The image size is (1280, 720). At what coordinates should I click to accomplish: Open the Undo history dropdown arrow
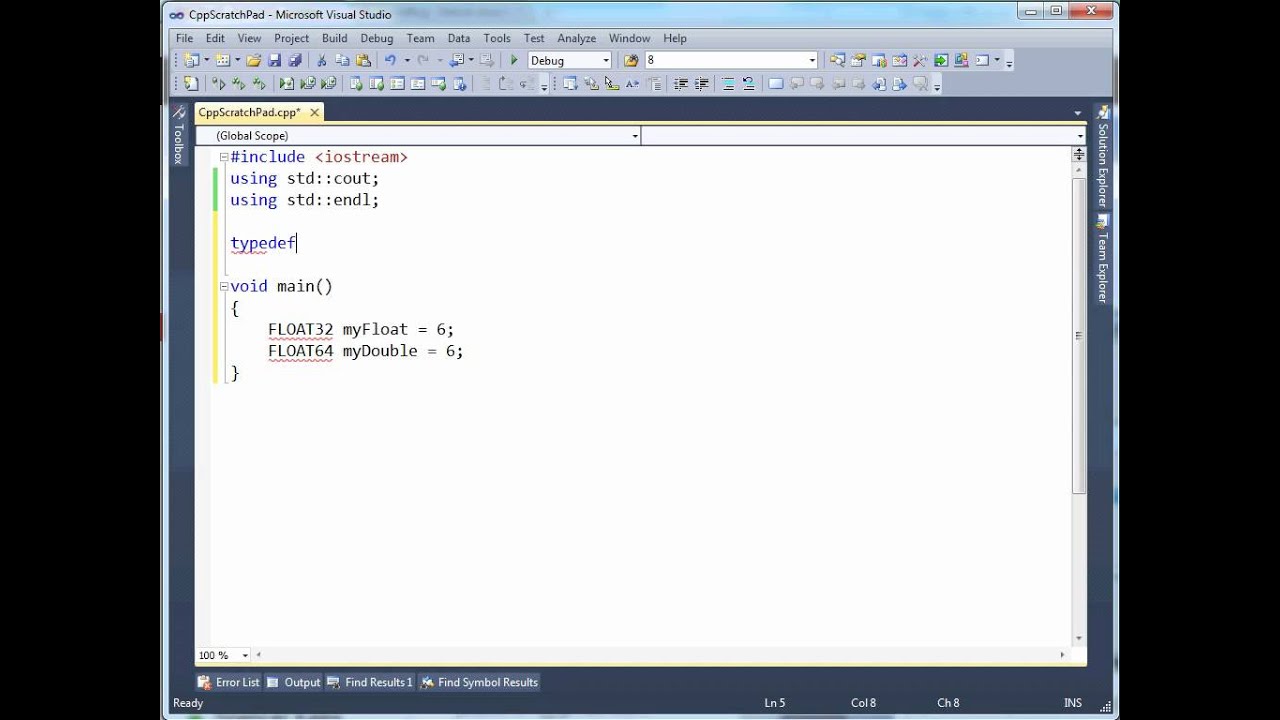406,61
